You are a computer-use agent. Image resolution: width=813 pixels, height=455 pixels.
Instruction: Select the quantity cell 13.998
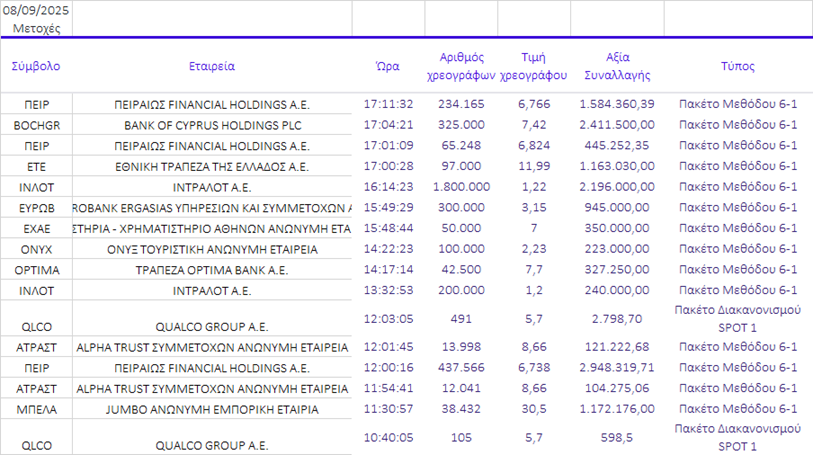coord(461,347)
